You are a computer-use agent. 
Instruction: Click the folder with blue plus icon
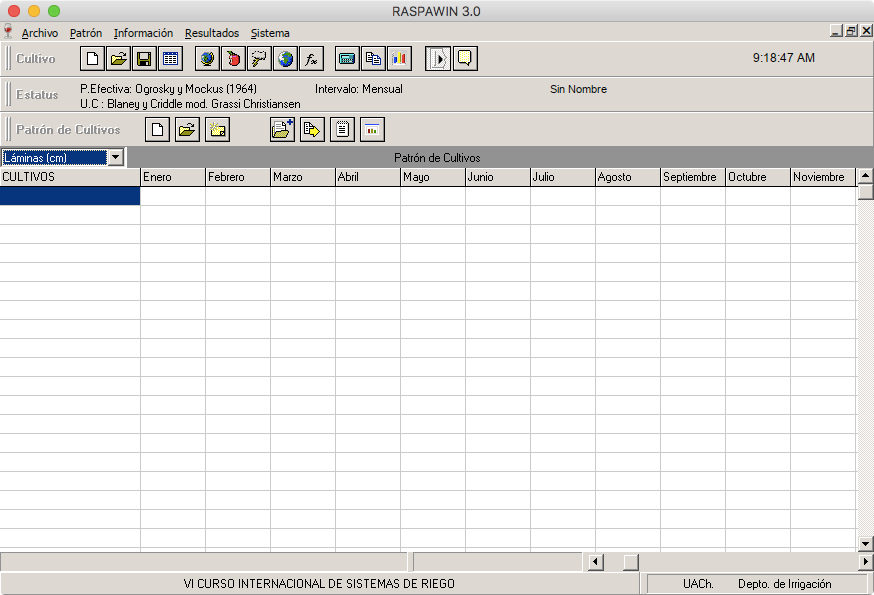coord(282,129)
